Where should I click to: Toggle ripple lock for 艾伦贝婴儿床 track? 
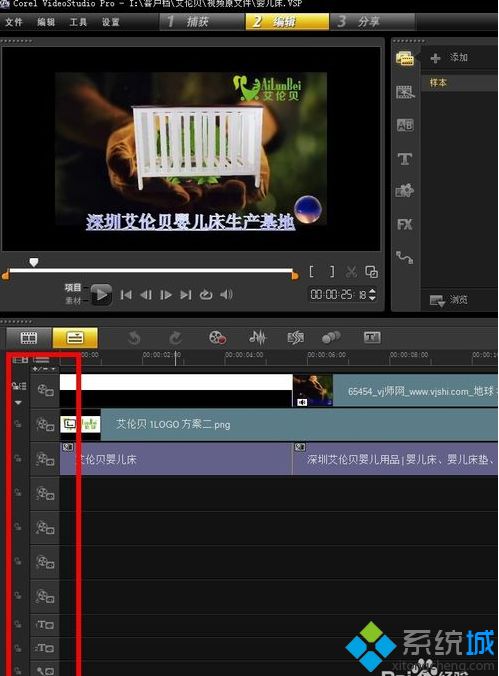click(18, 458)
